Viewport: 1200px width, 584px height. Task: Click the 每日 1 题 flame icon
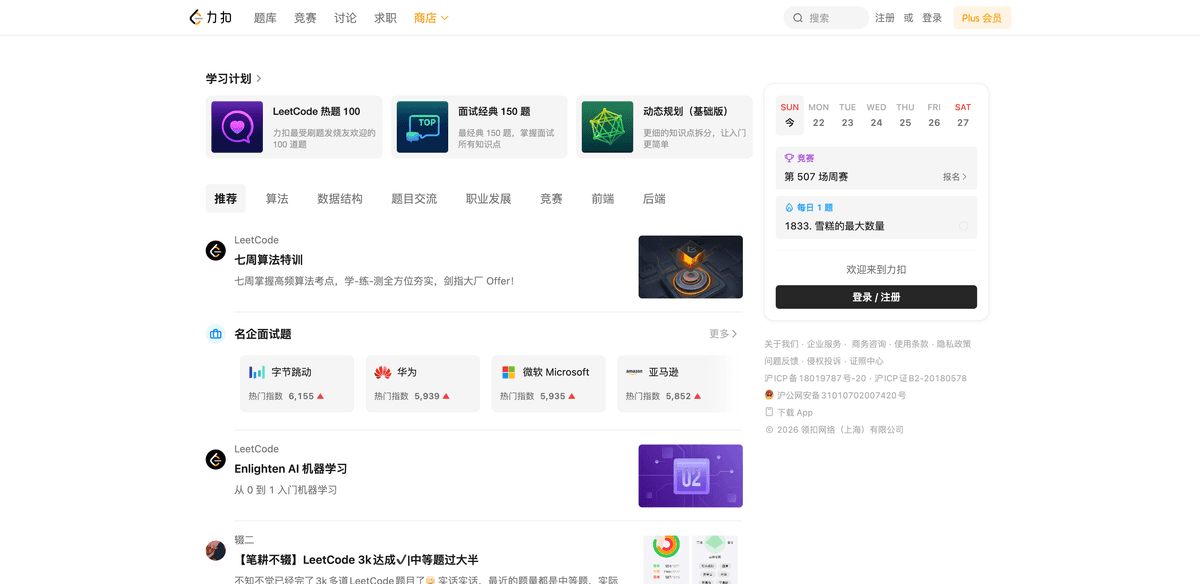pos(789,207)
